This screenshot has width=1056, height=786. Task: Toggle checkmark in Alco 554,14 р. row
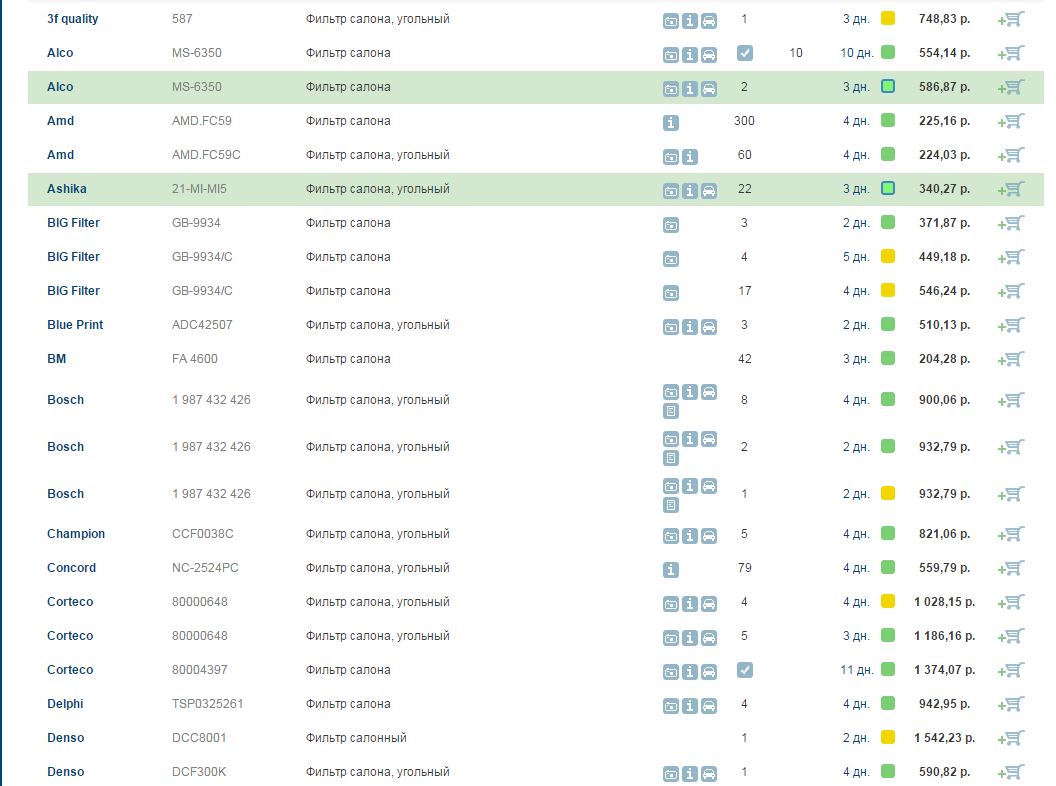pos(744,53)
